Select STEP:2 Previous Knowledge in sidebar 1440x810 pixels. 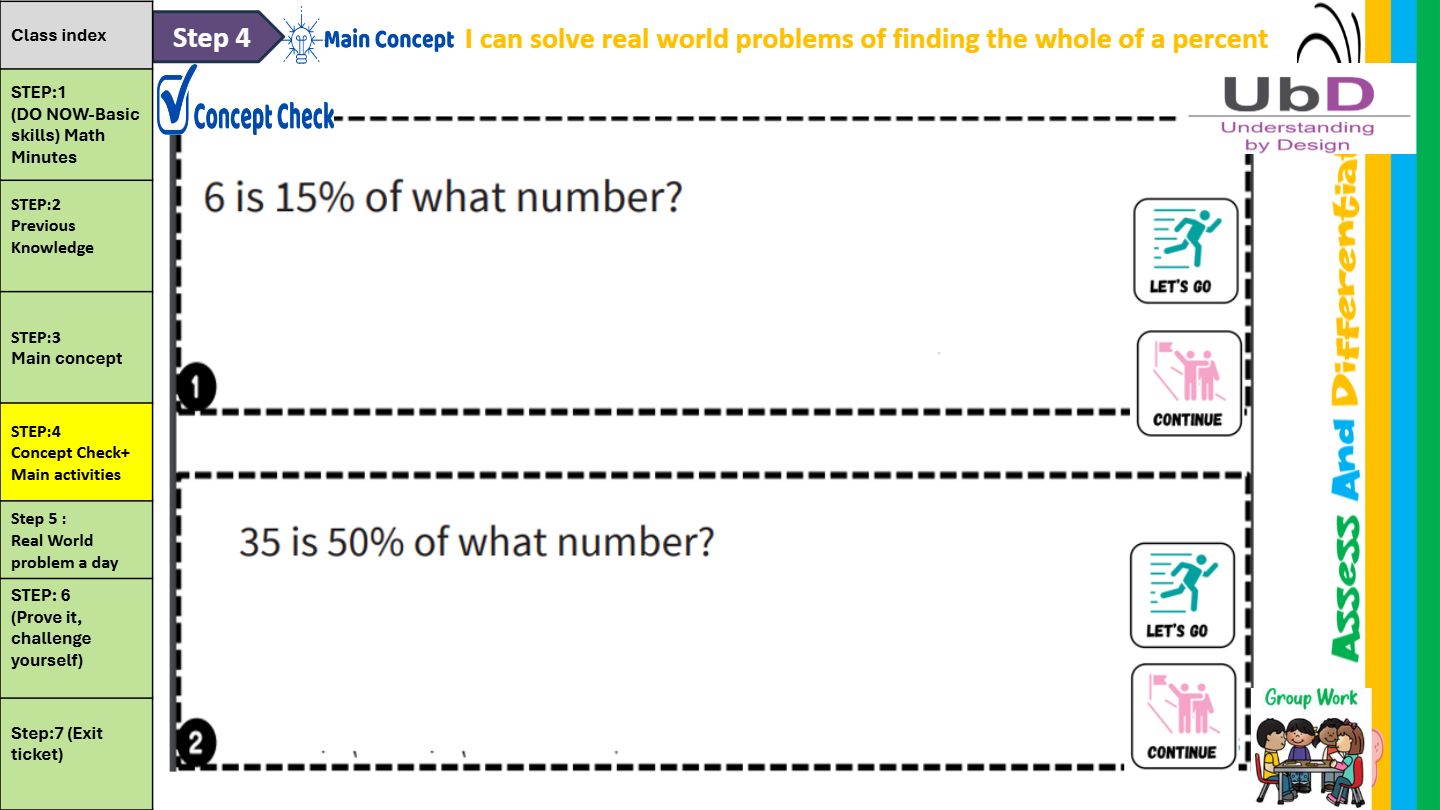(x=76, y=236)
